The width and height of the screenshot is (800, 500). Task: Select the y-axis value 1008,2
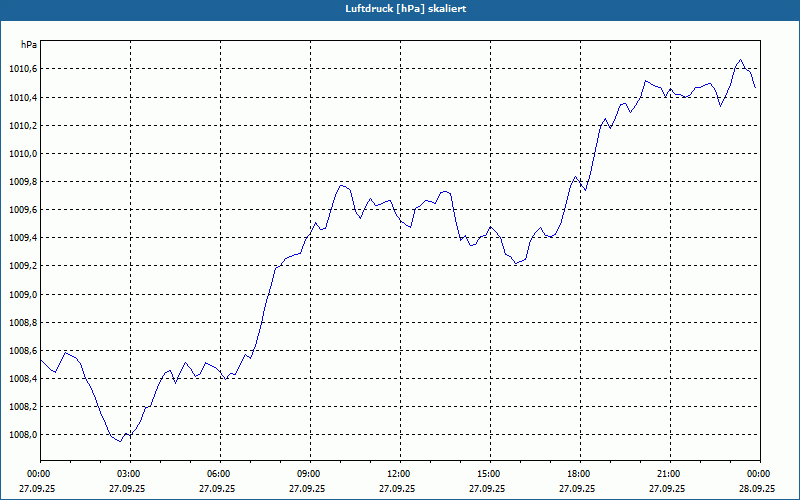[x=23, y=407]
